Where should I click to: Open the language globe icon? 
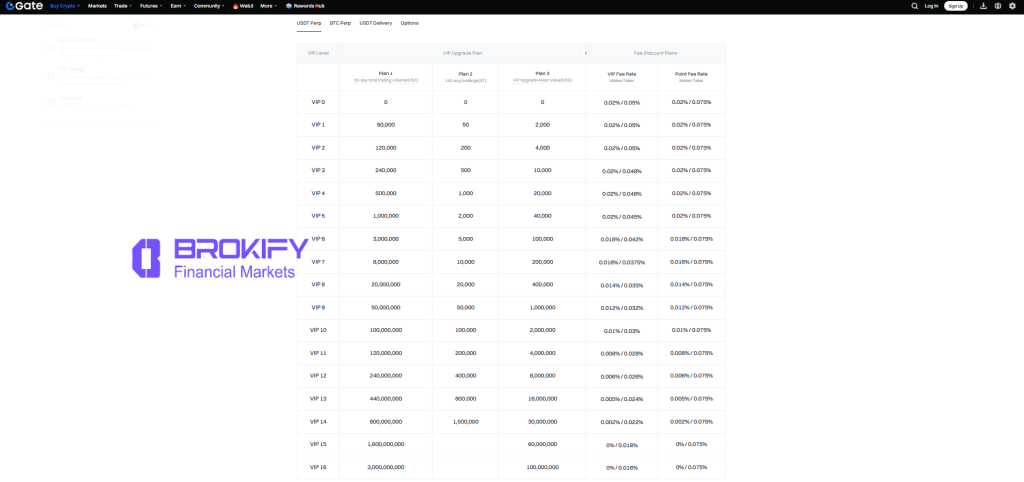click(x=997, y=6)
